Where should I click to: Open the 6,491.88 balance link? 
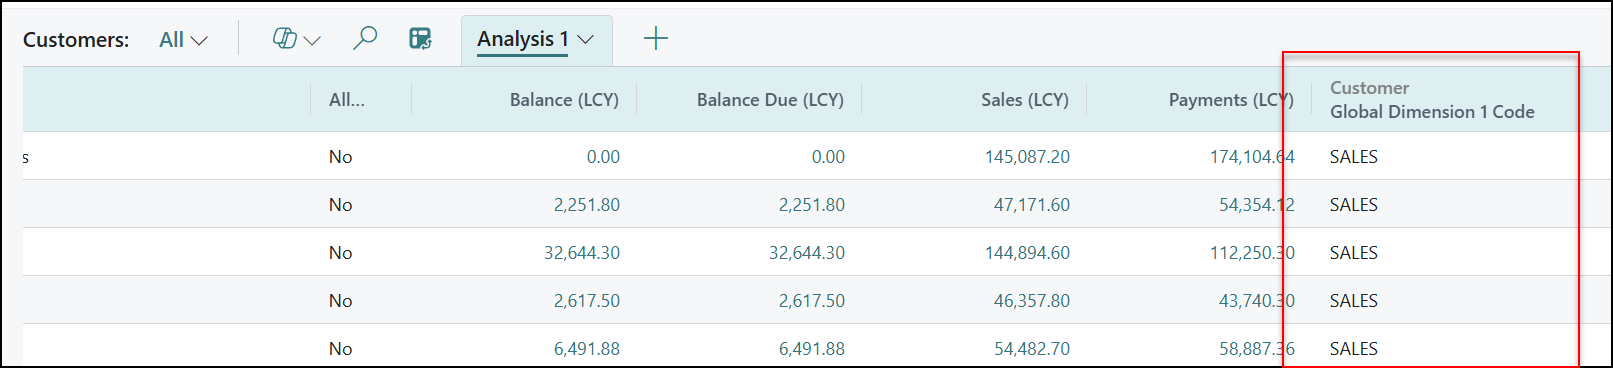click(587, 349)
